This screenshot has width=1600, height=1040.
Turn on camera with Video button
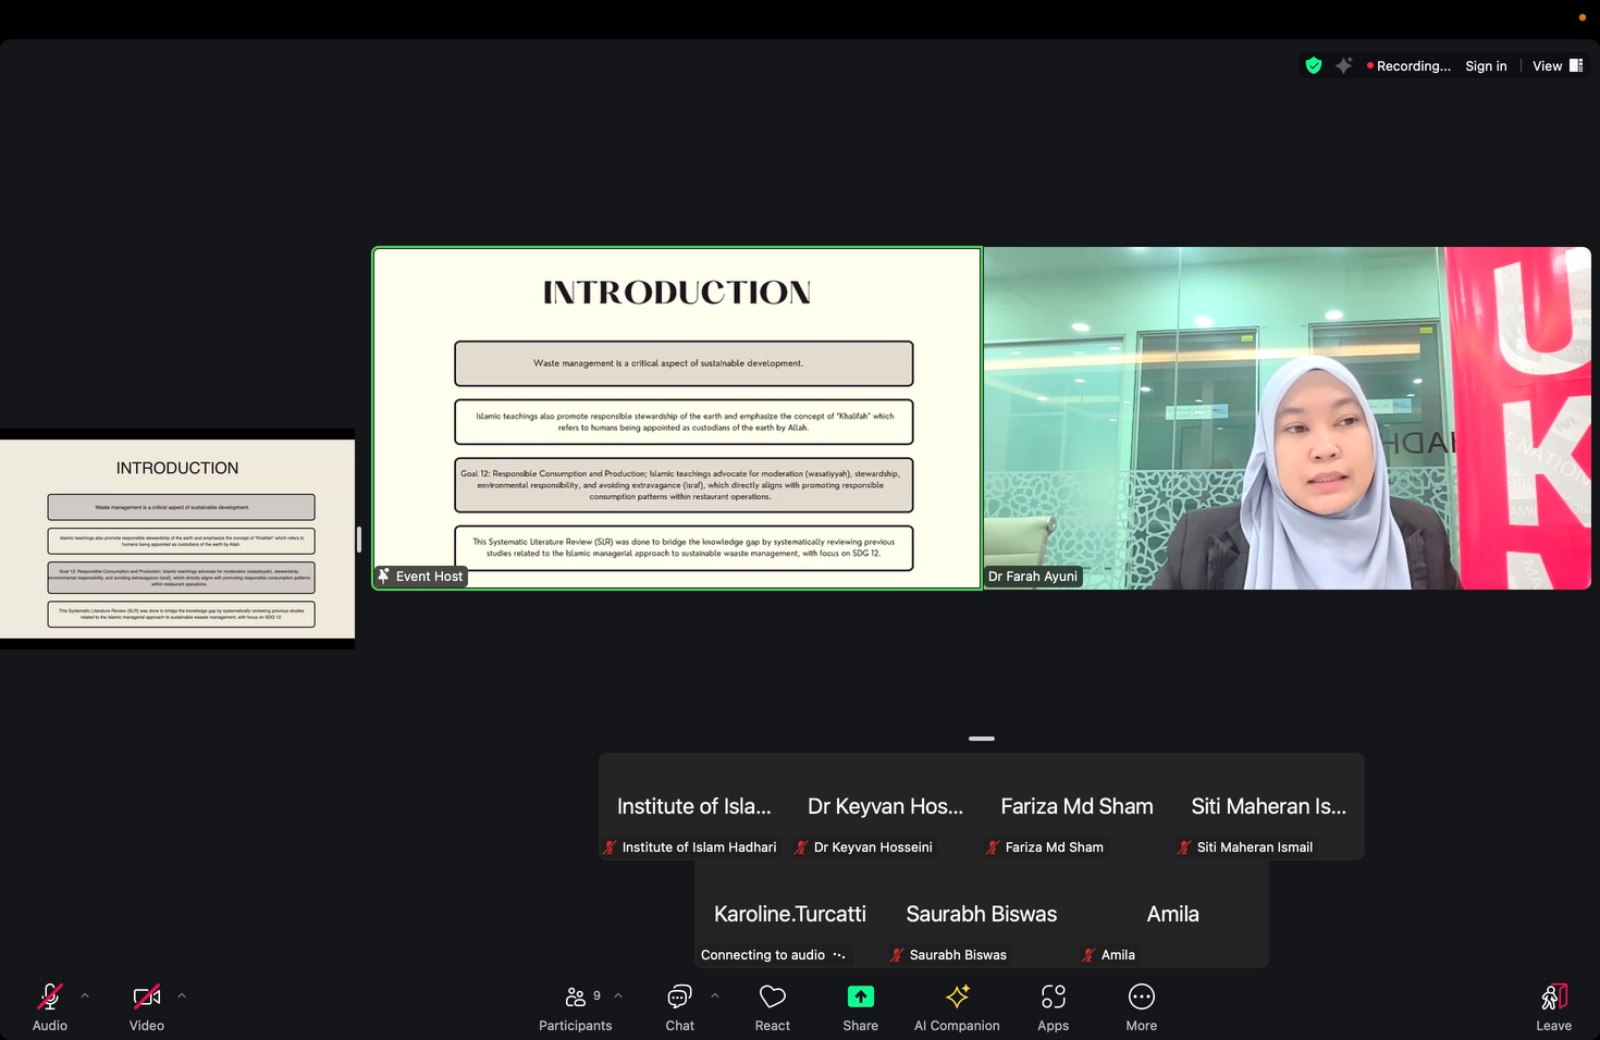click(146, 1006)
